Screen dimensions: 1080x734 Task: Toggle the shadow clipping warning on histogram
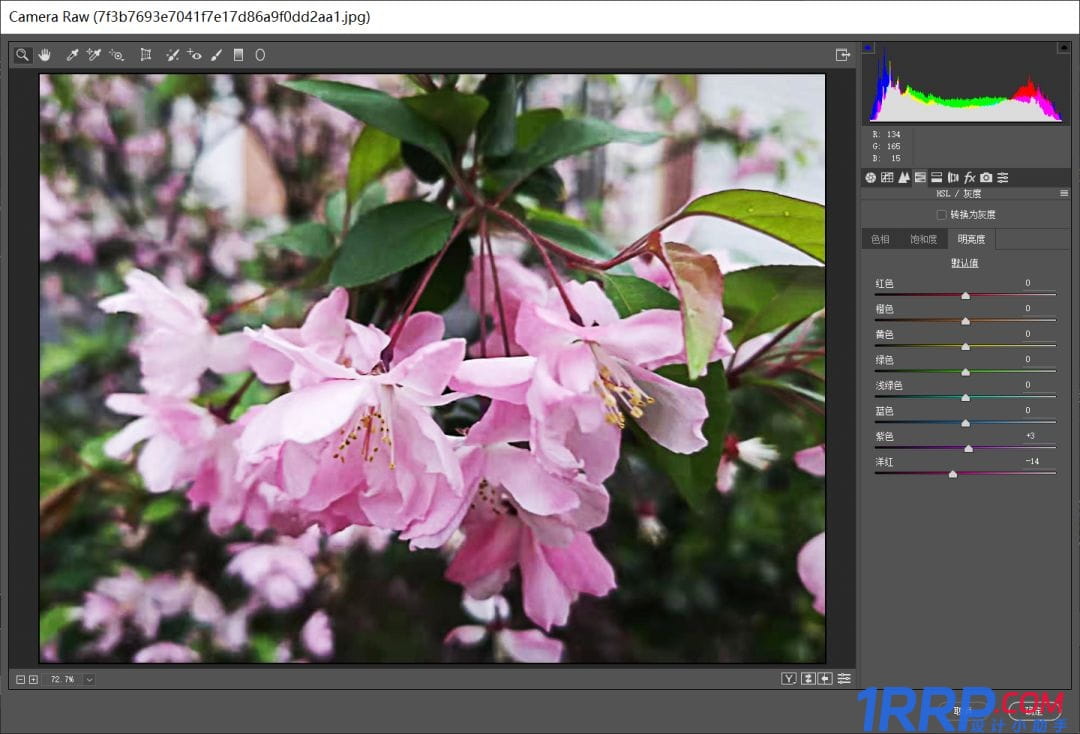point(868,48)
